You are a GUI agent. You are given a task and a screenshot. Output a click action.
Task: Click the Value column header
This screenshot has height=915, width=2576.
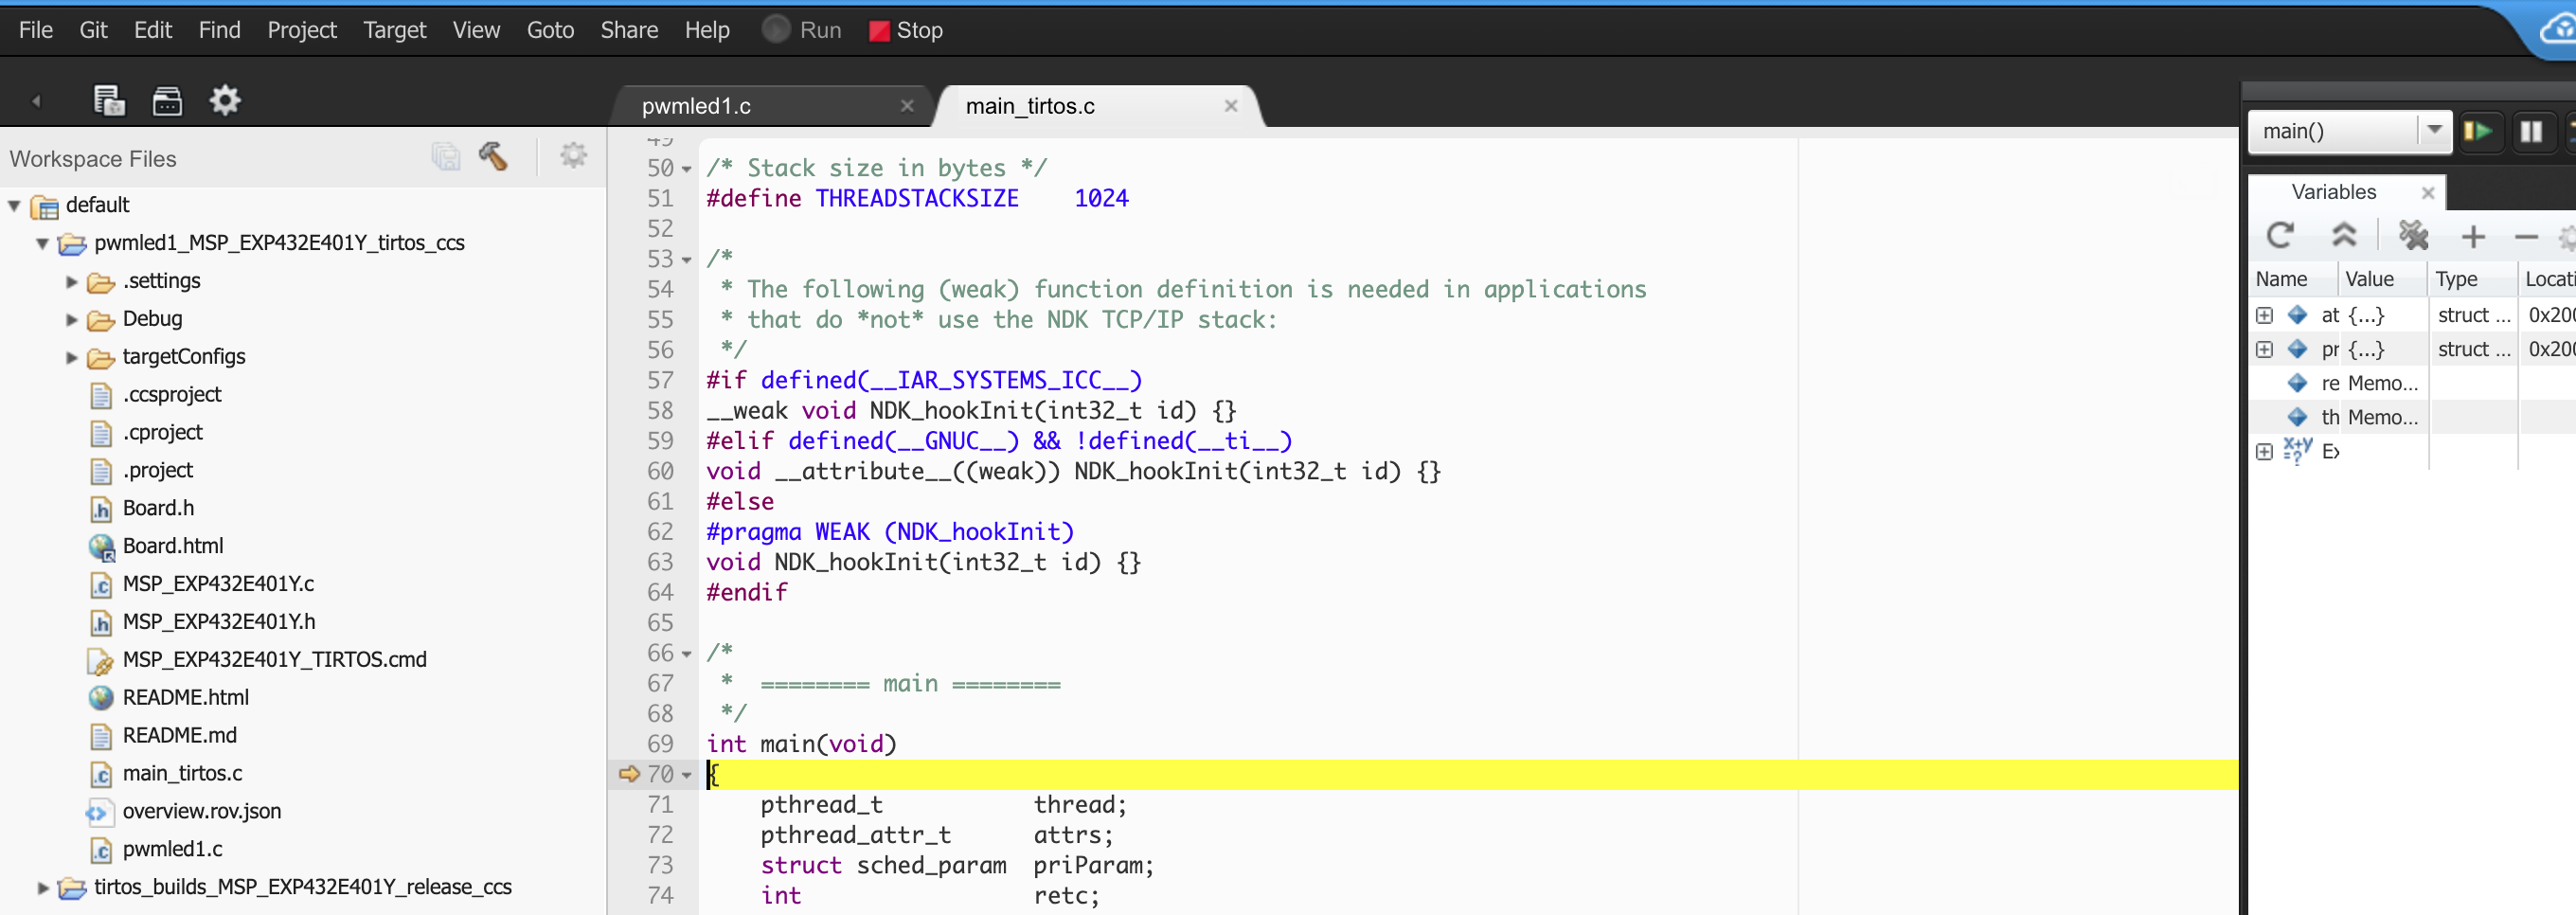(x=2381, y=280)
